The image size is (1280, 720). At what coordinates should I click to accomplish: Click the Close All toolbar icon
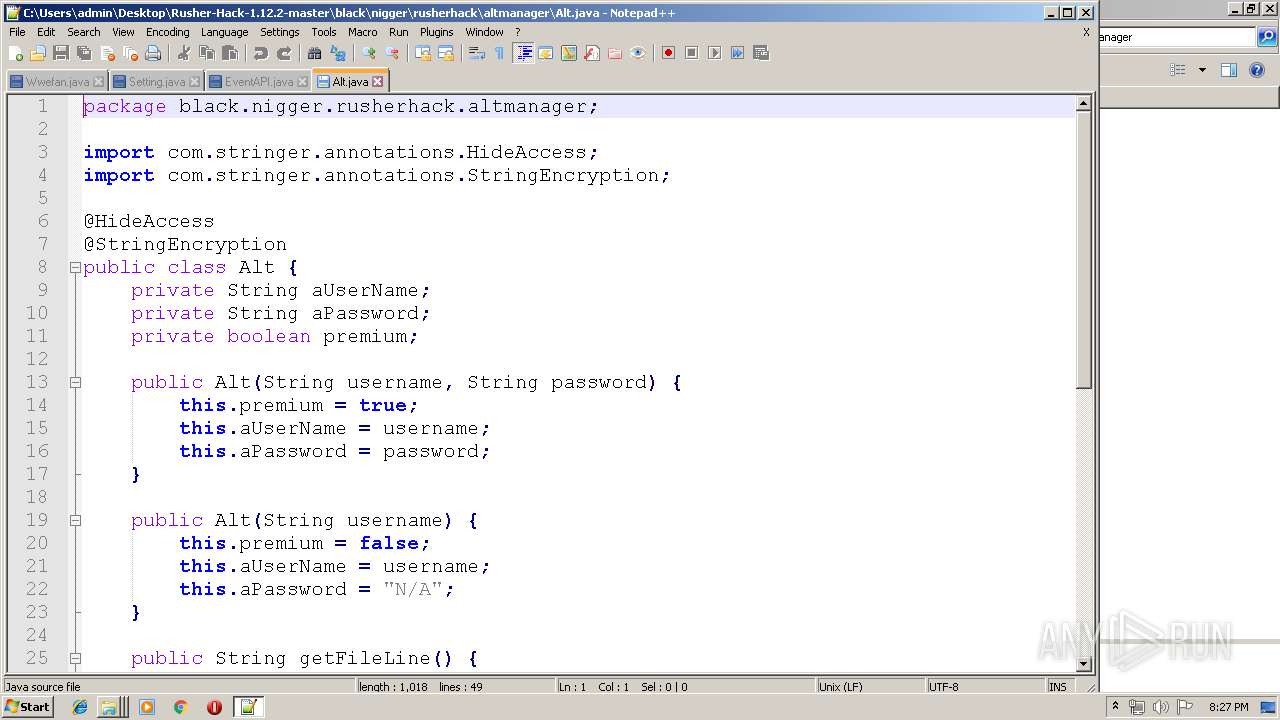click(x=130, y=53)
